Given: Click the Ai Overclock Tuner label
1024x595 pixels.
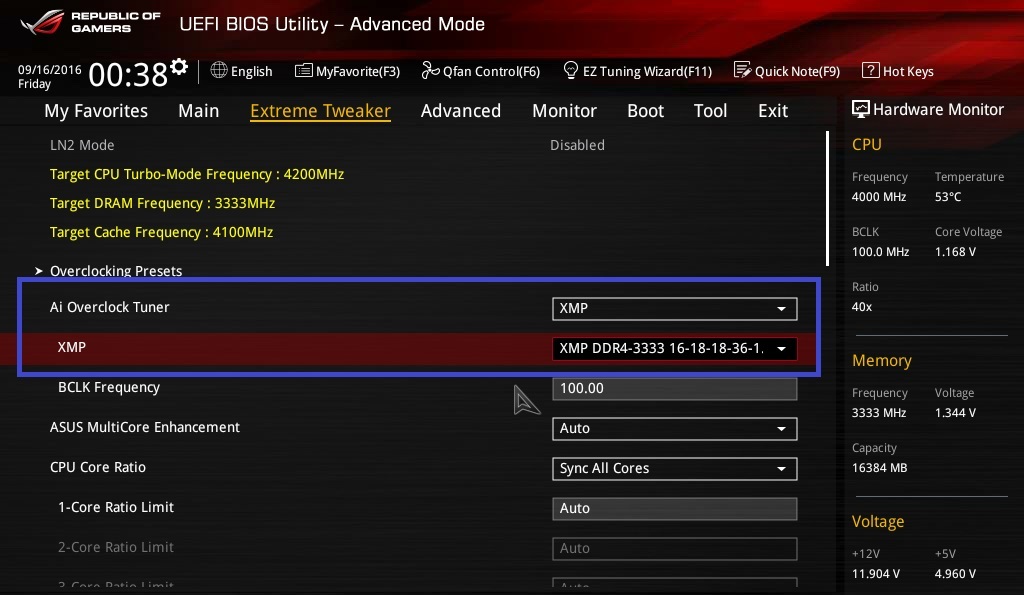Looking at the screenshot, I should point(110,307).
